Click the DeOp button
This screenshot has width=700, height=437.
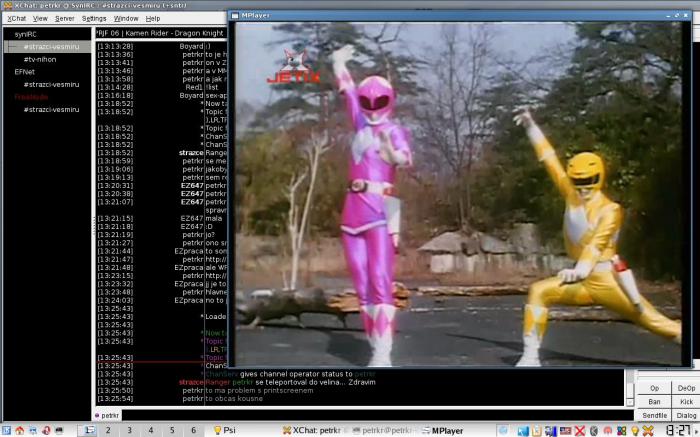[x=686, y=388]
